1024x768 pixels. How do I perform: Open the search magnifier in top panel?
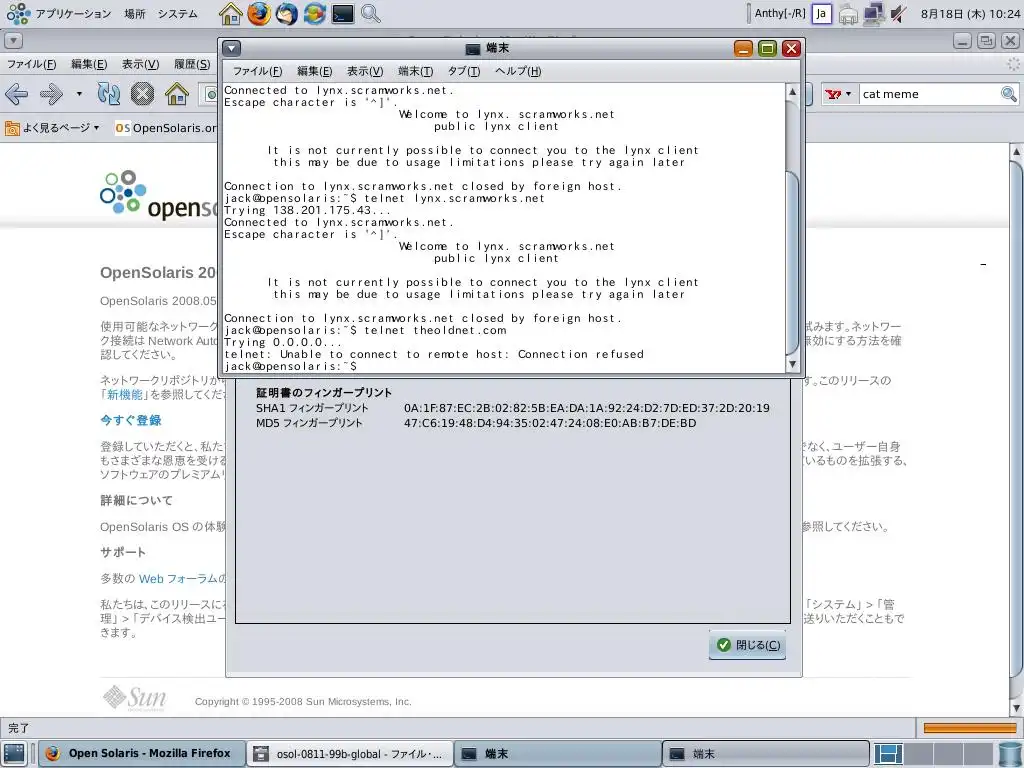pyautogui.click(x=370, y=14)
